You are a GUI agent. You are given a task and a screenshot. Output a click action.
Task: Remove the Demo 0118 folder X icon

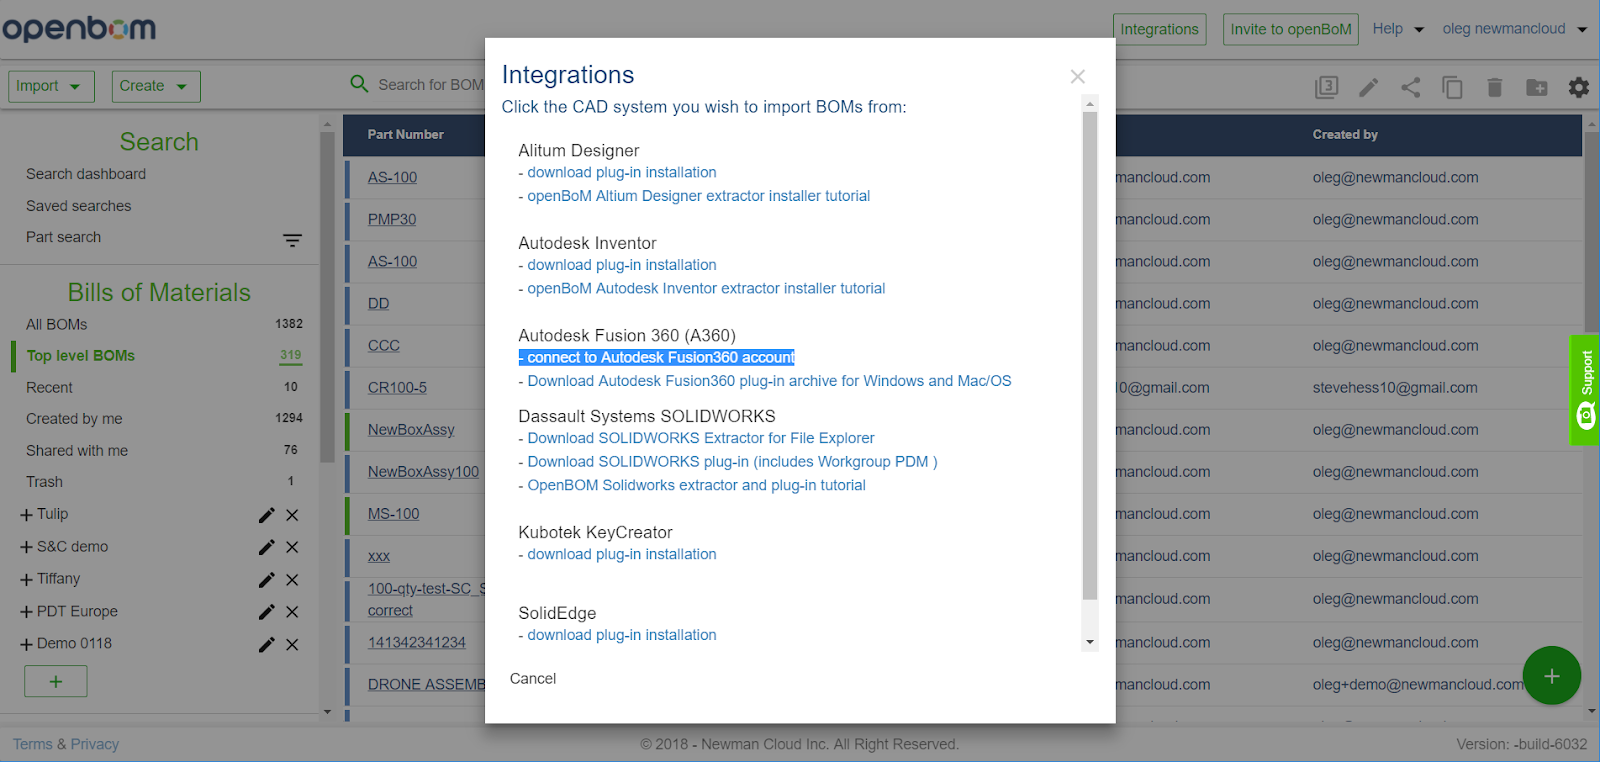[292, 645]
